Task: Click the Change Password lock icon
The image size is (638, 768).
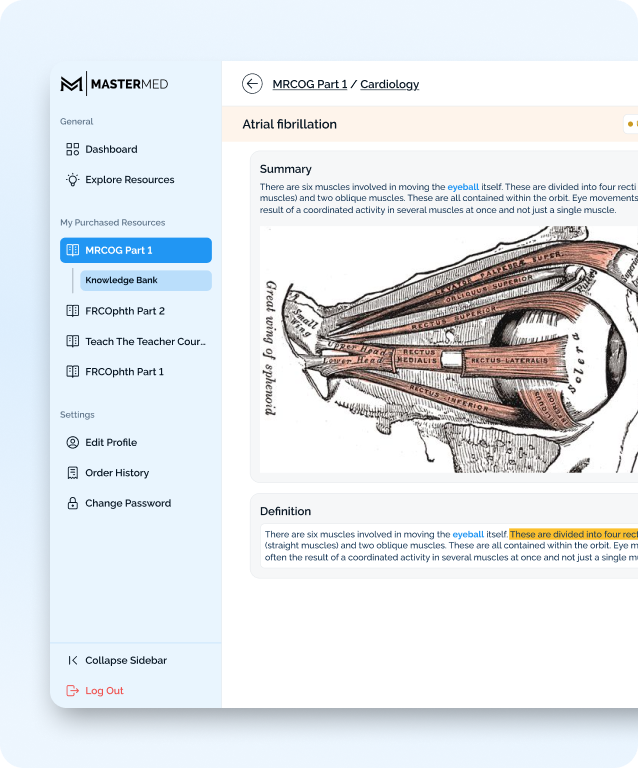Action: (x=72, y=503)
